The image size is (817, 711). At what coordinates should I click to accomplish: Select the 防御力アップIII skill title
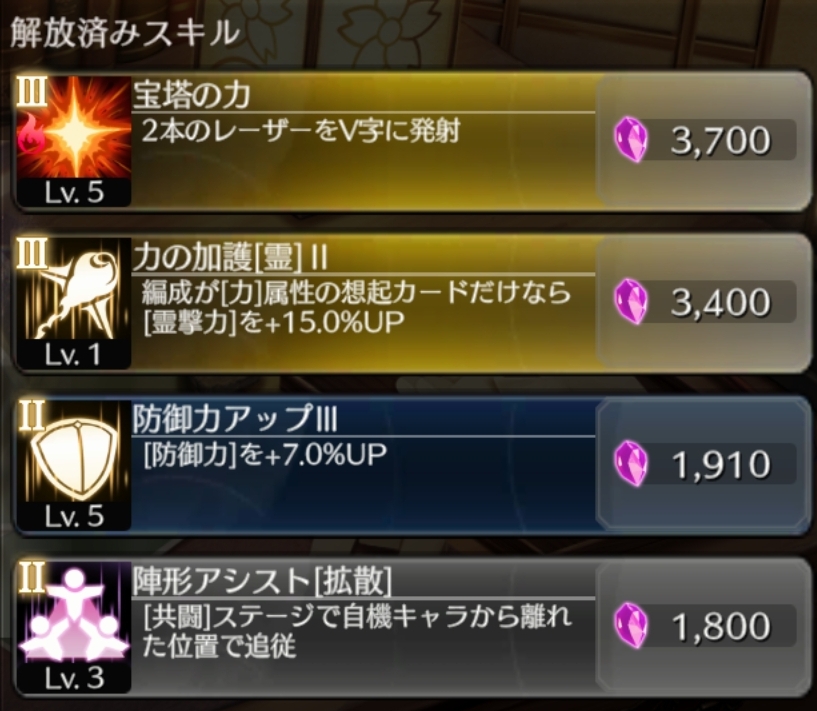(236, 419)
